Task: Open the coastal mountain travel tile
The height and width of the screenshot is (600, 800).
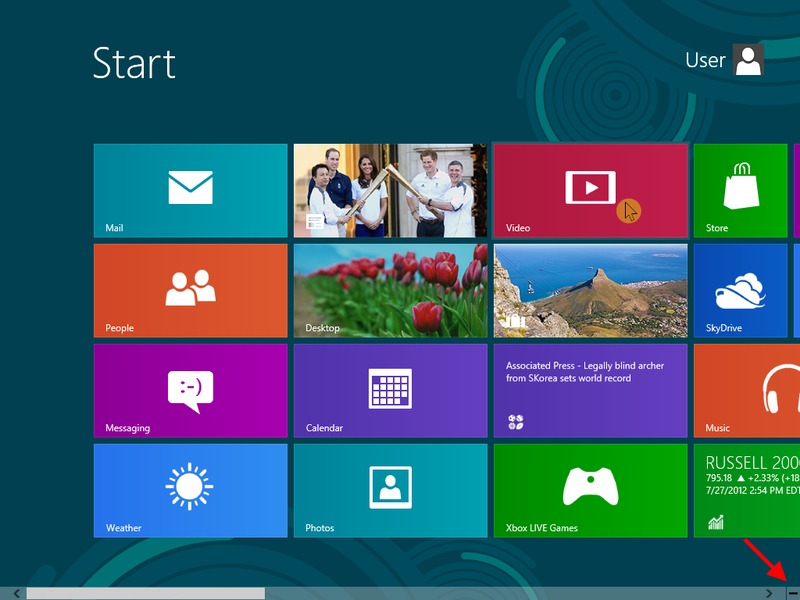Action: point(590,290)
